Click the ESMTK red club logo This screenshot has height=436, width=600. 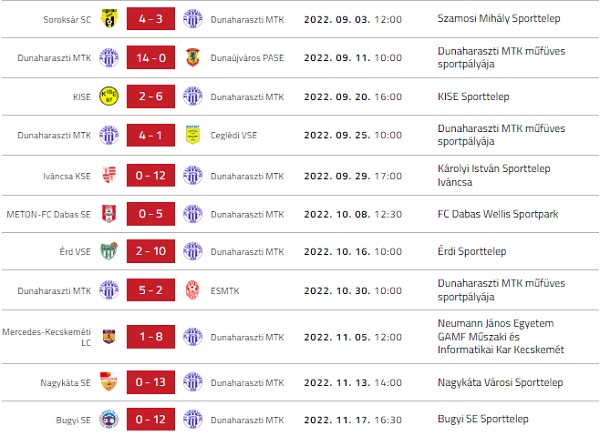[193, 290]
